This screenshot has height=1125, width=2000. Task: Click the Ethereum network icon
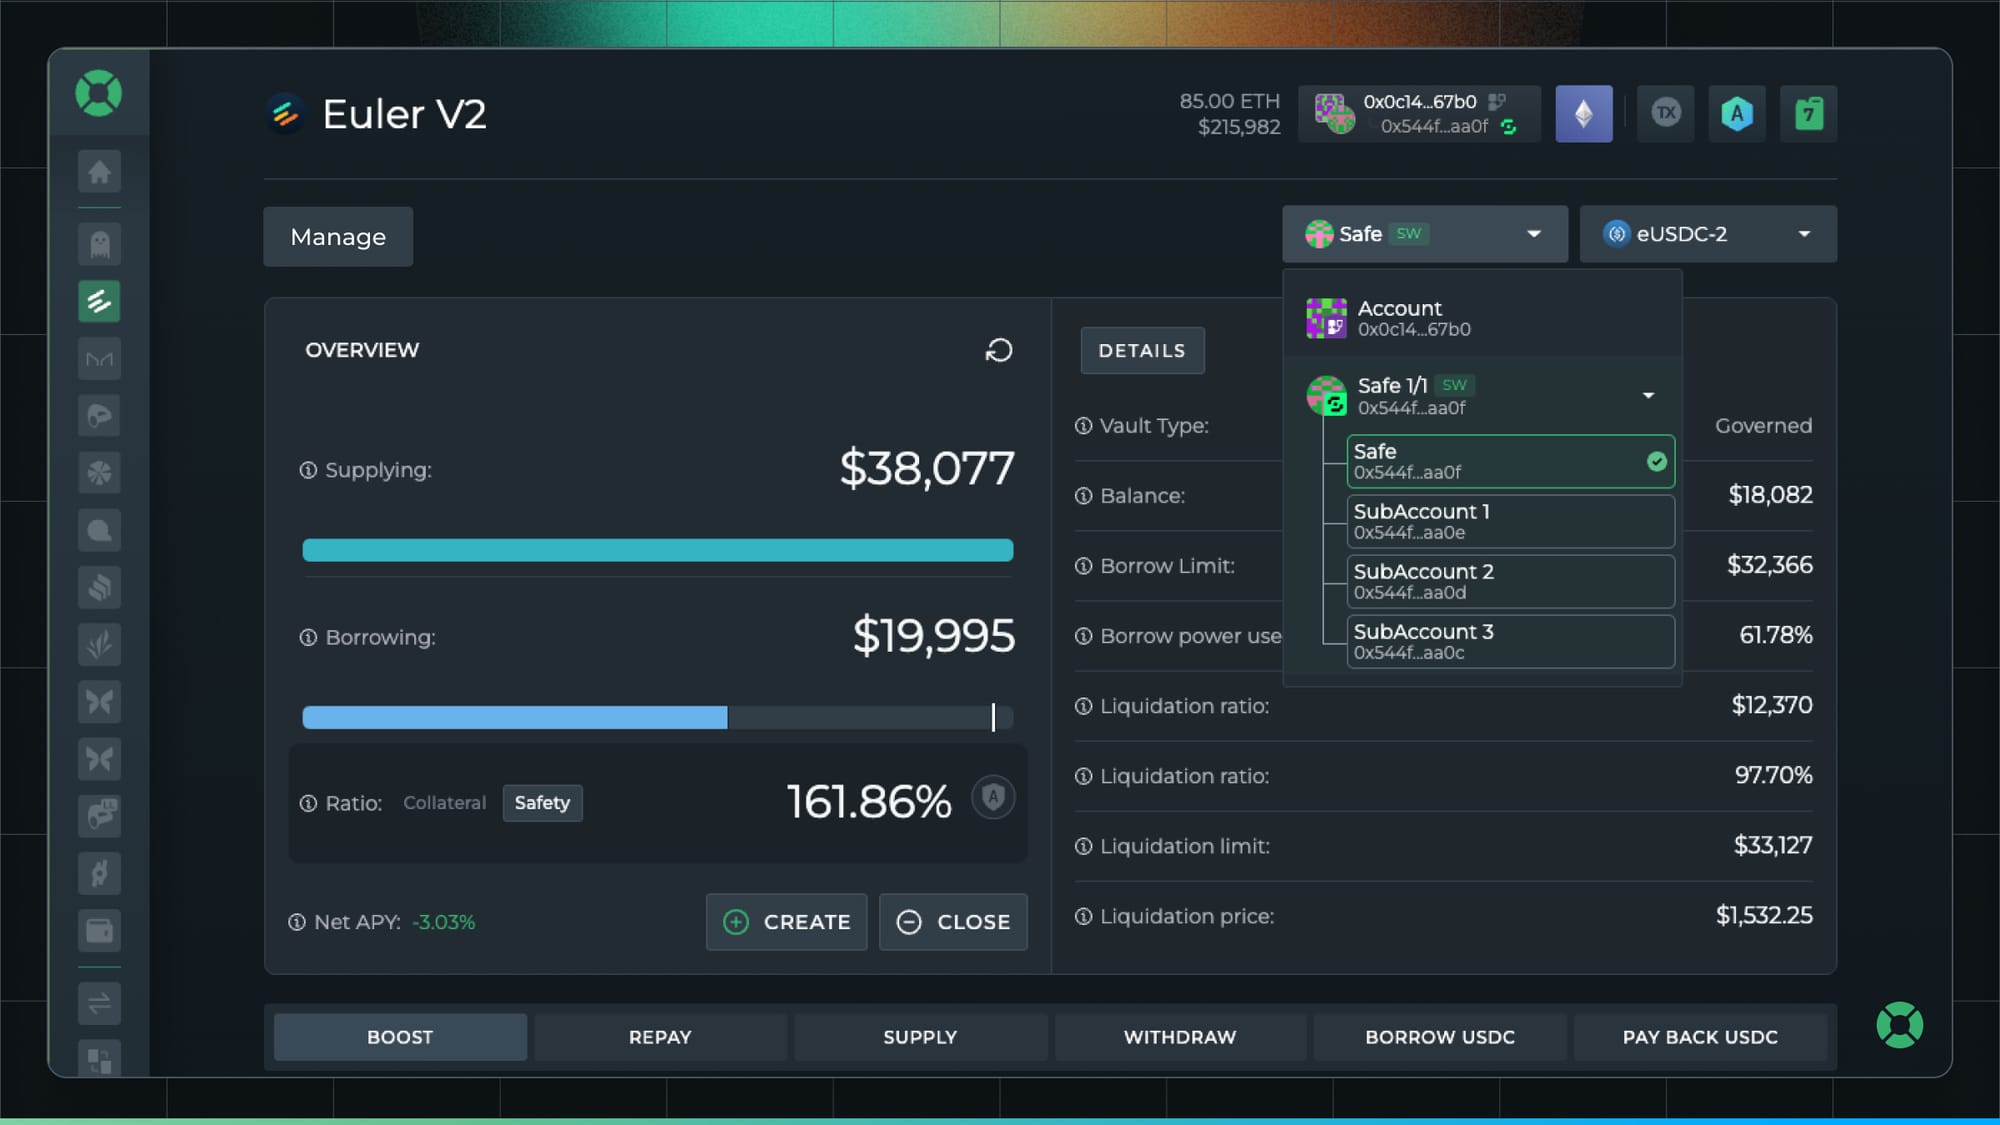click(1584, 114)
